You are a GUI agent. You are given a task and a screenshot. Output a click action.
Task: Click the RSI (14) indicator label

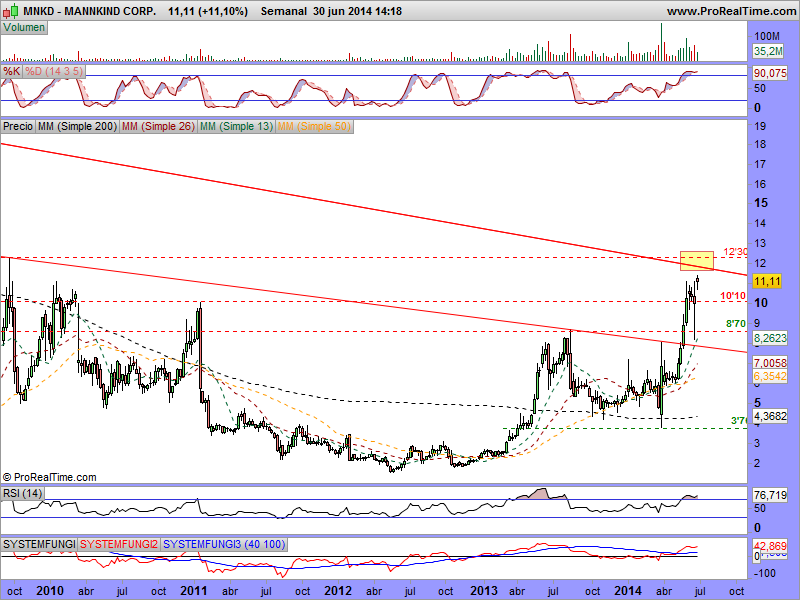tap(22, 493)
